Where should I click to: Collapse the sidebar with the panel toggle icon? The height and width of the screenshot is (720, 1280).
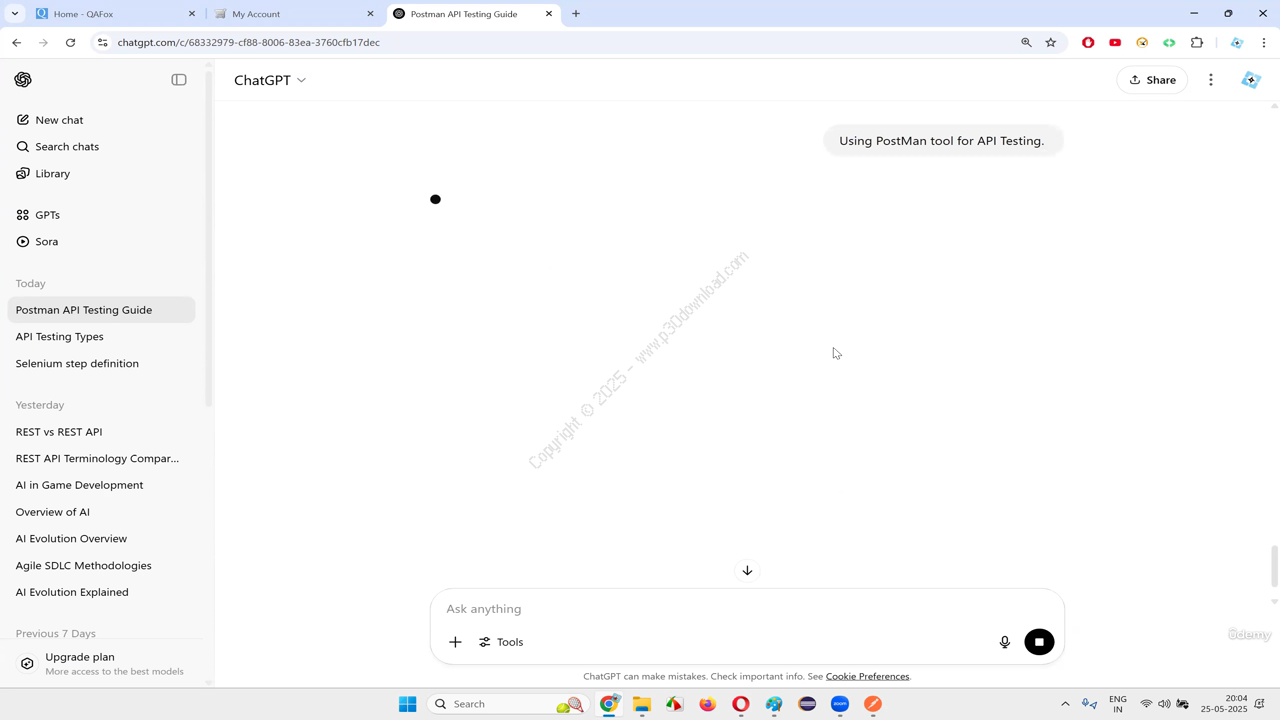tap(179, 80)
